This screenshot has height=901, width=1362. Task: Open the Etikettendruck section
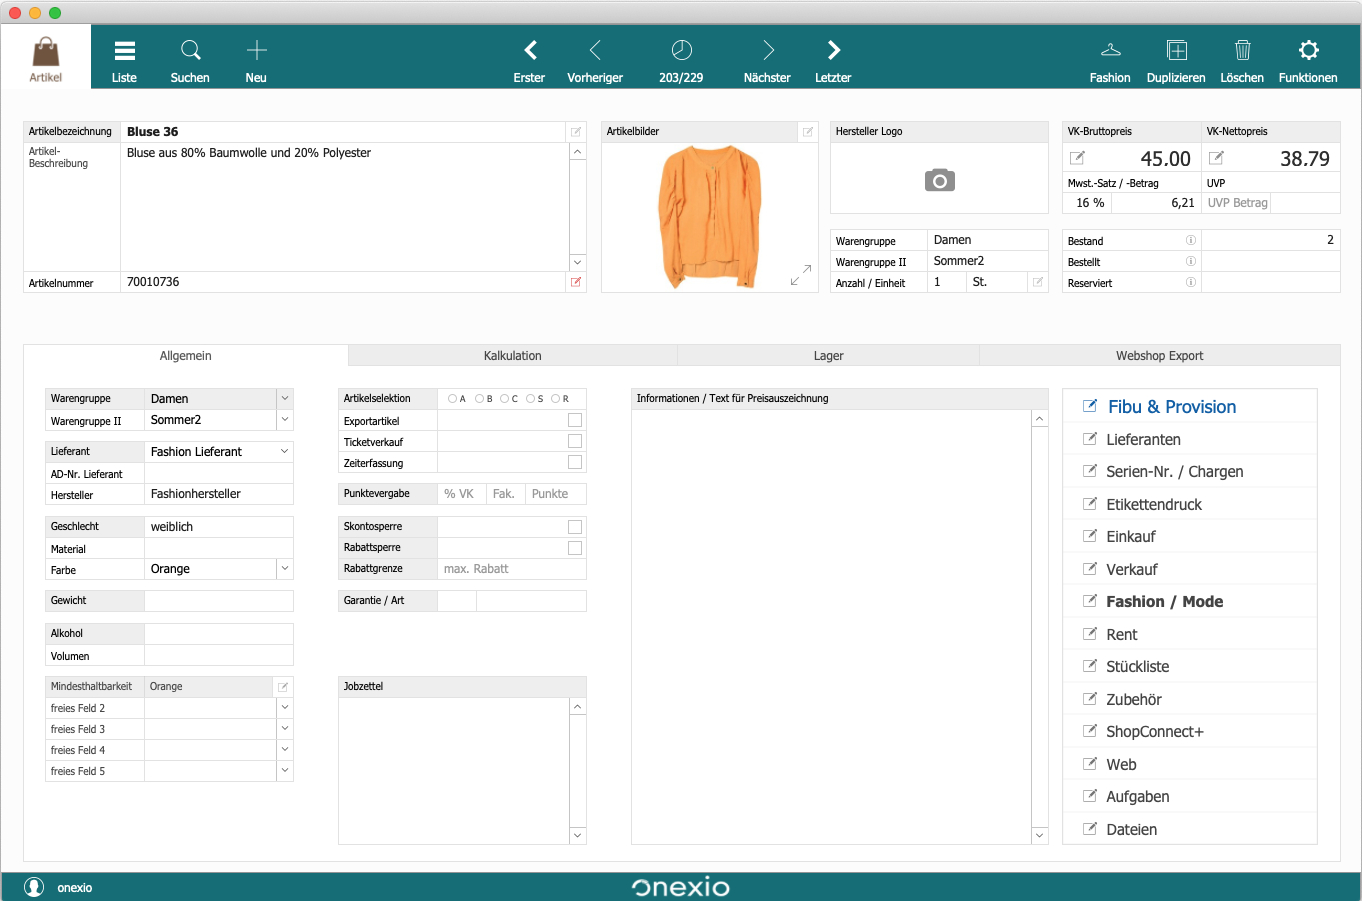1190,505
